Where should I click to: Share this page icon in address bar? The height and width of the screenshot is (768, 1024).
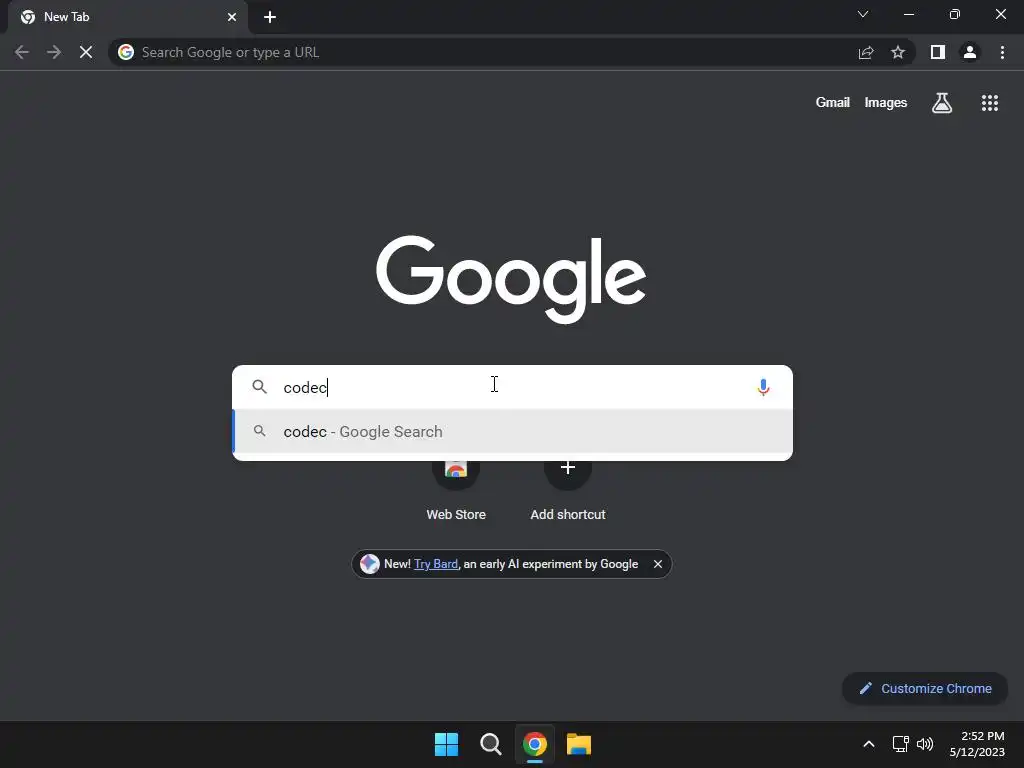(x=866, y=52)
